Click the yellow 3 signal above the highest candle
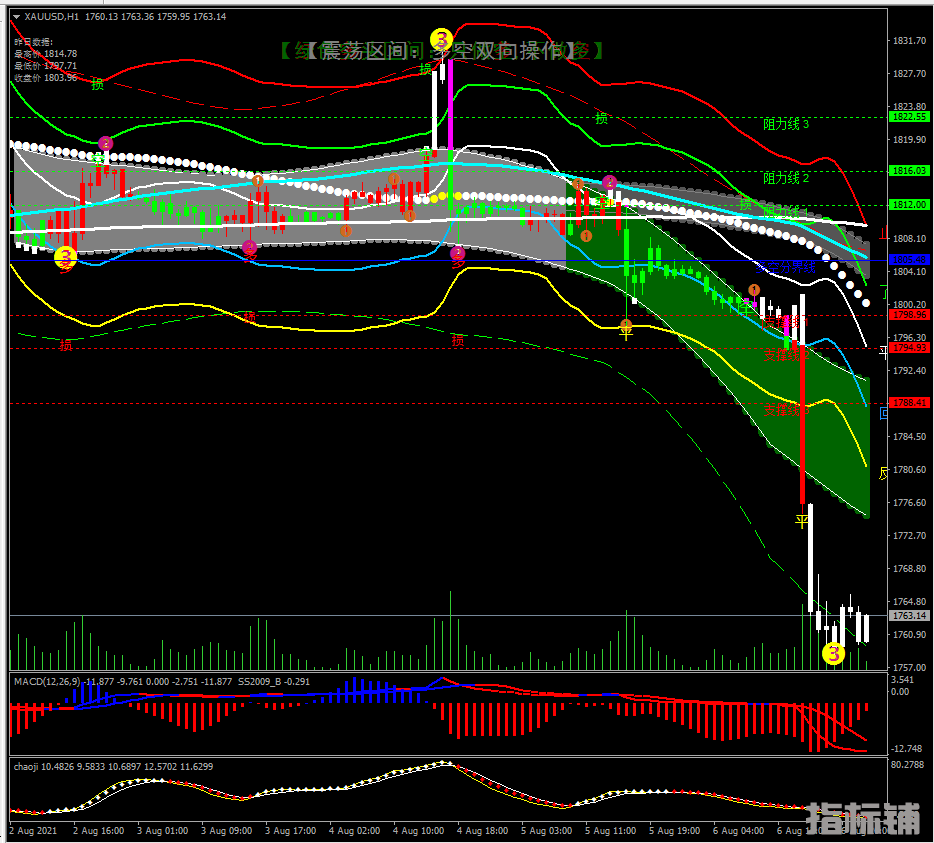 [441, 39]
